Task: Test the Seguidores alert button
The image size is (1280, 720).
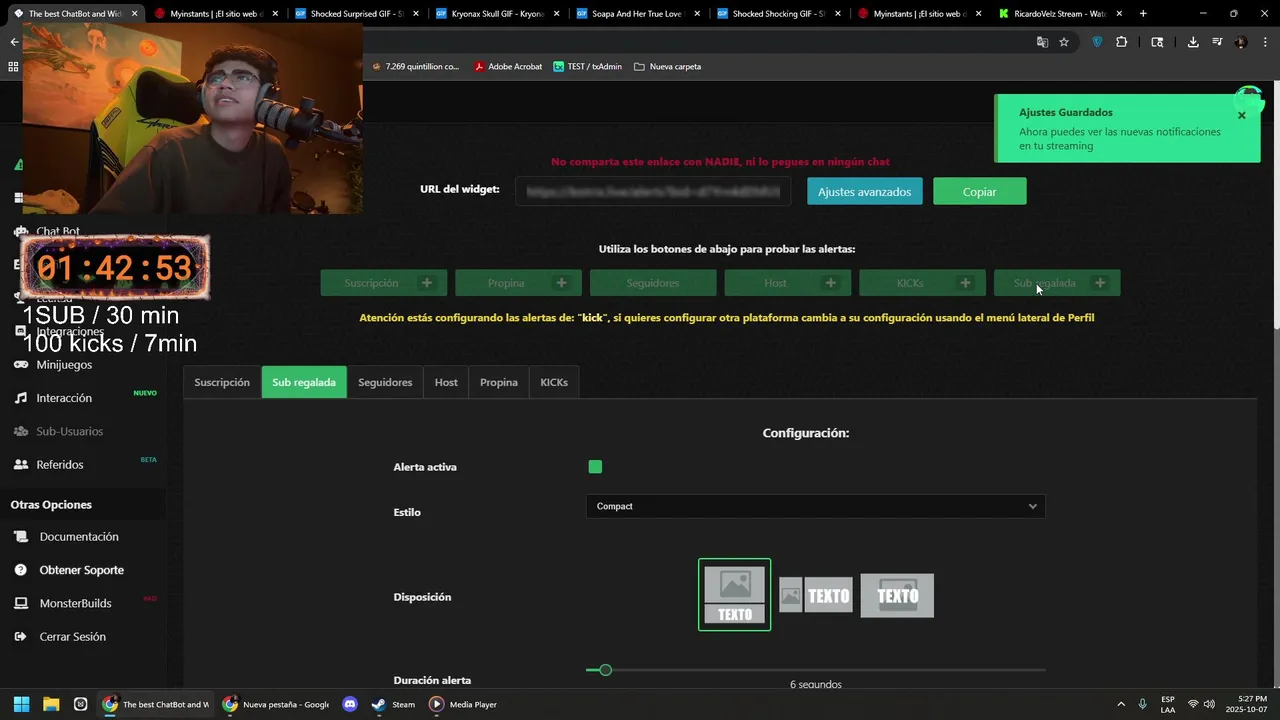Action: 653,283
